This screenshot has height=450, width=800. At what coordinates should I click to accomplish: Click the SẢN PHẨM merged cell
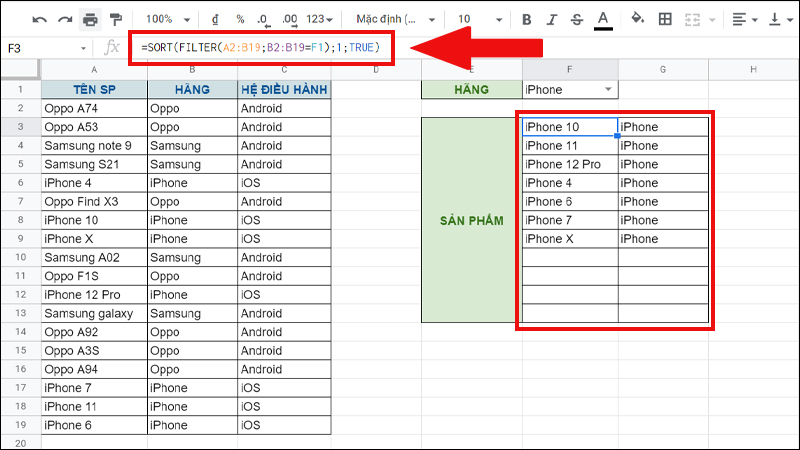pyautogui.click(x=471, y=220)
